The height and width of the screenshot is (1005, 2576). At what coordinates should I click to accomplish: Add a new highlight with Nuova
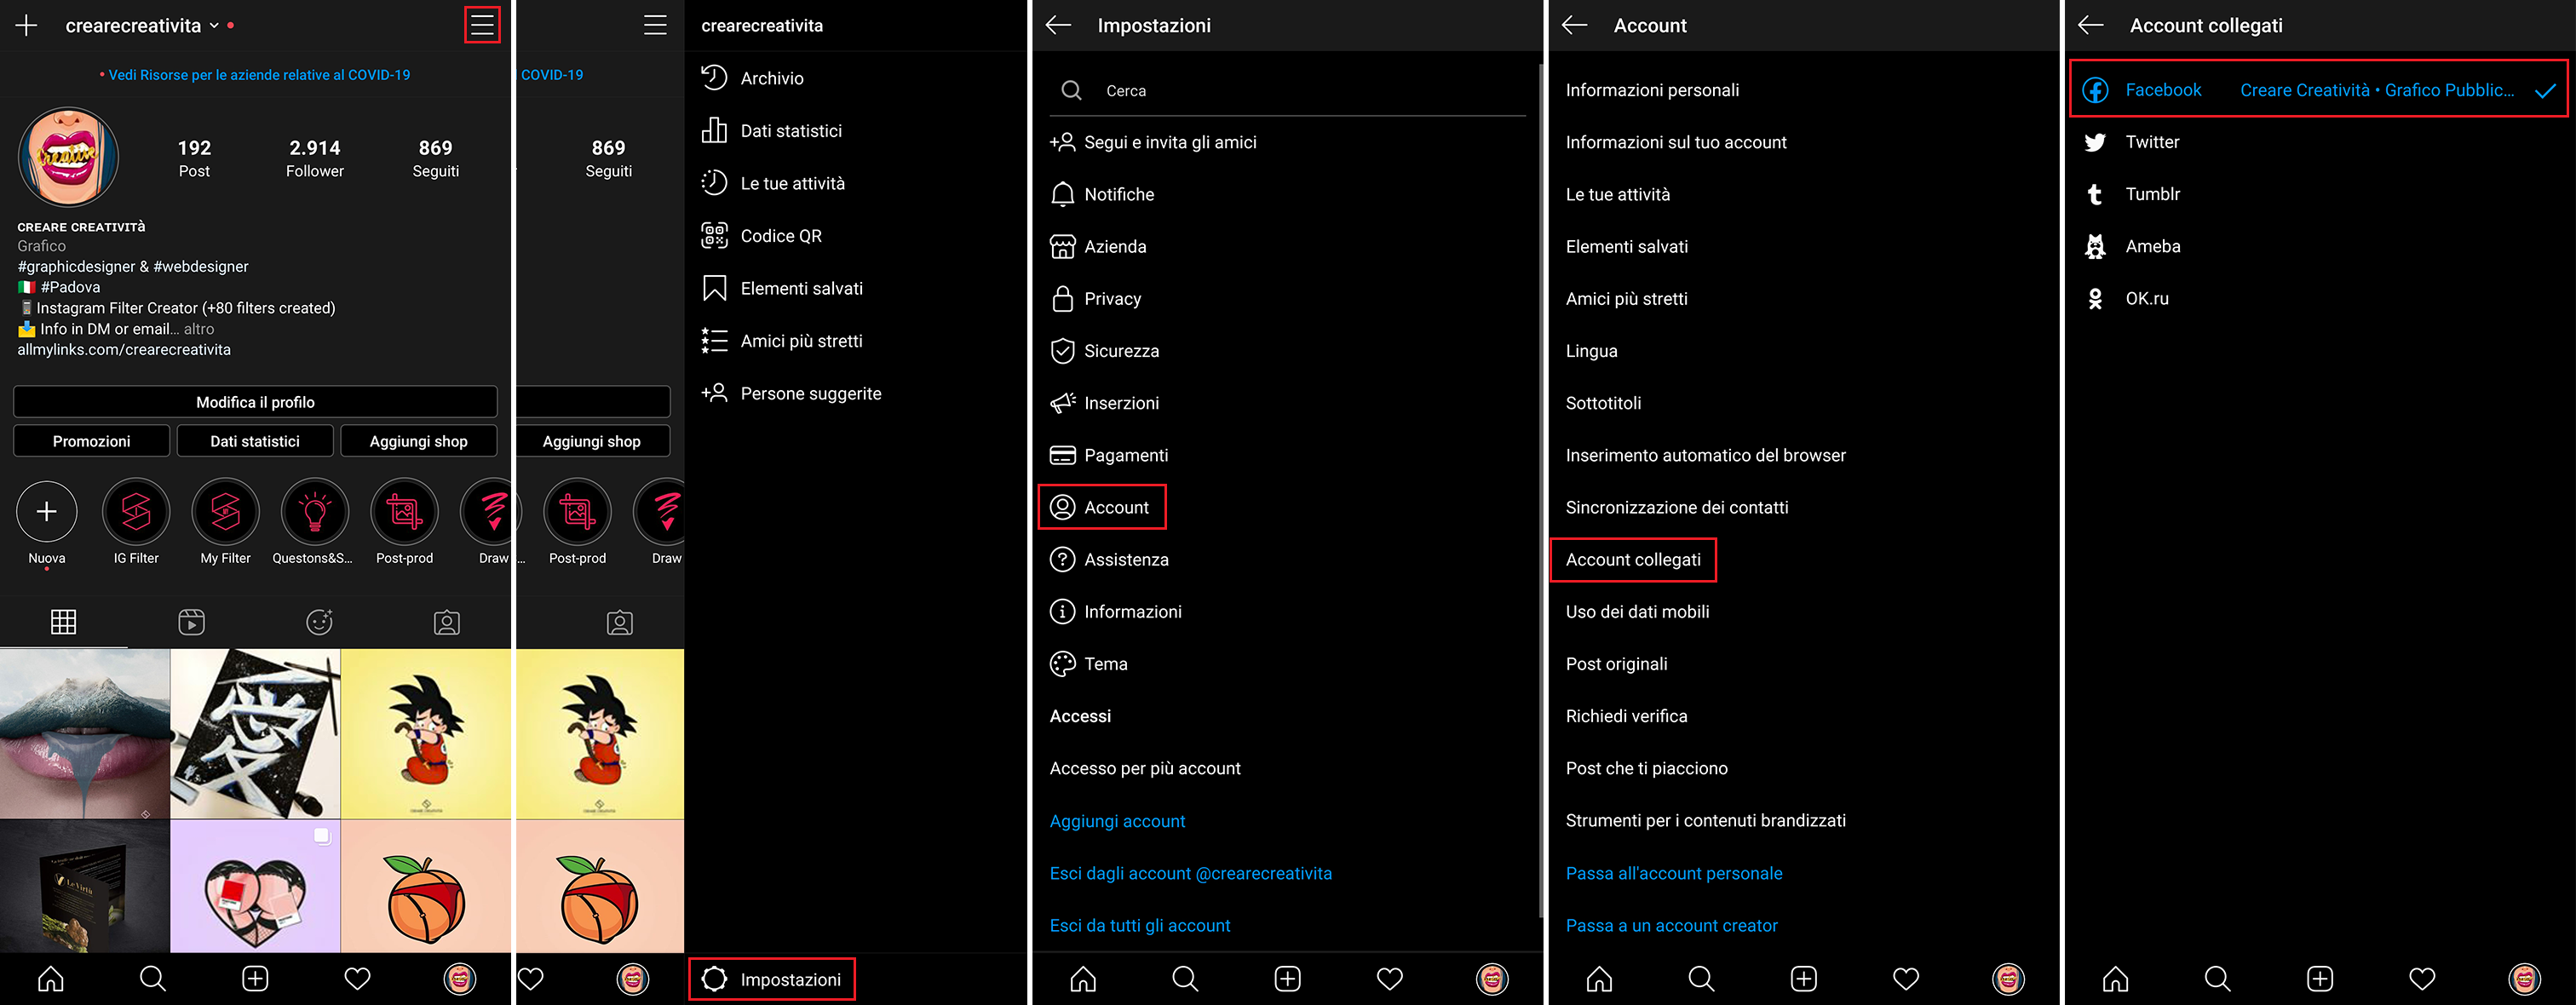pyautogui.click(x=47, y=512)
